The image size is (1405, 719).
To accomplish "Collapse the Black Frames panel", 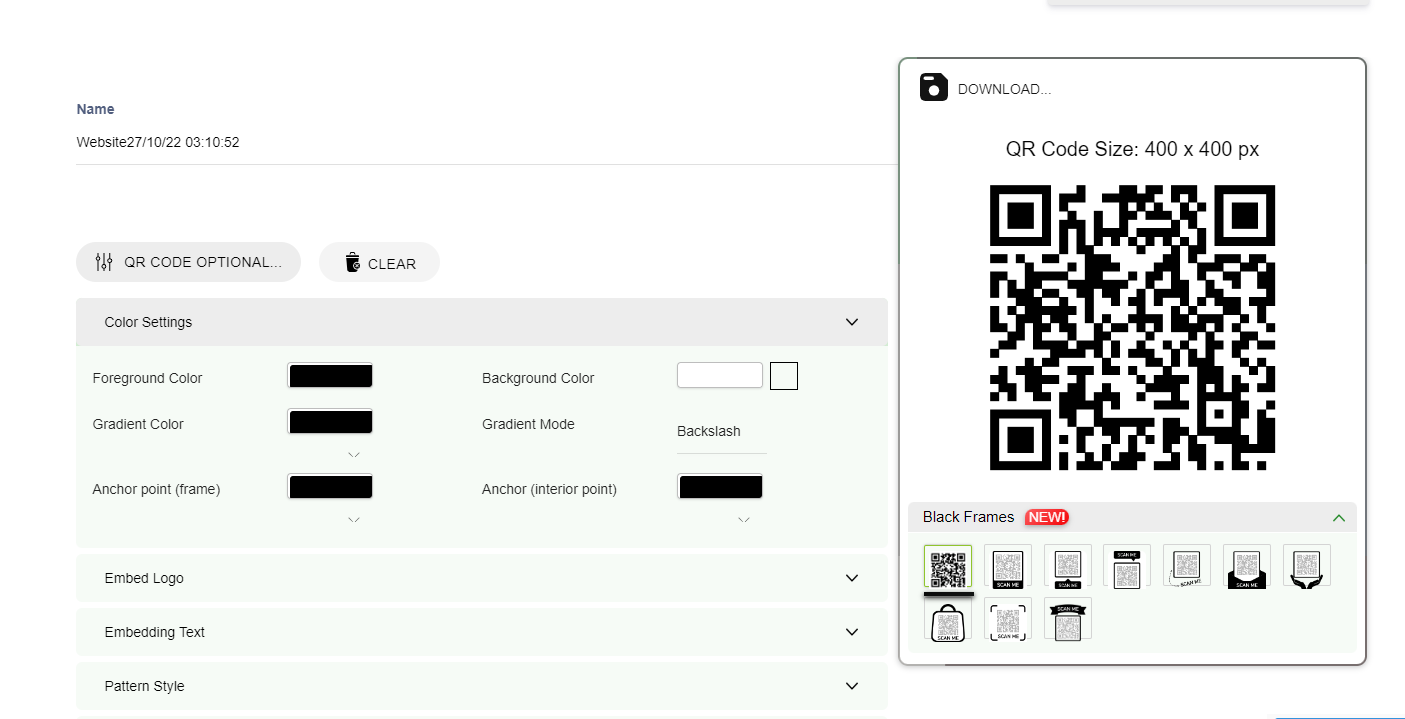I will coord(1338,518).
